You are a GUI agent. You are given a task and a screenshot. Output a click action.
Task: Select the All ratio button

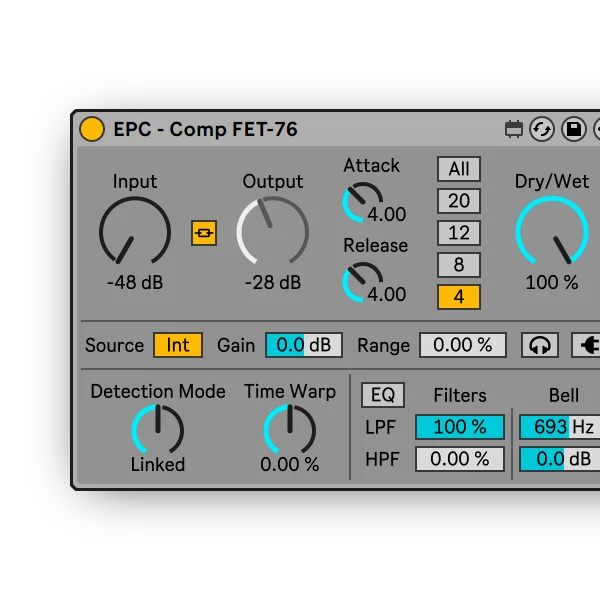459,169
